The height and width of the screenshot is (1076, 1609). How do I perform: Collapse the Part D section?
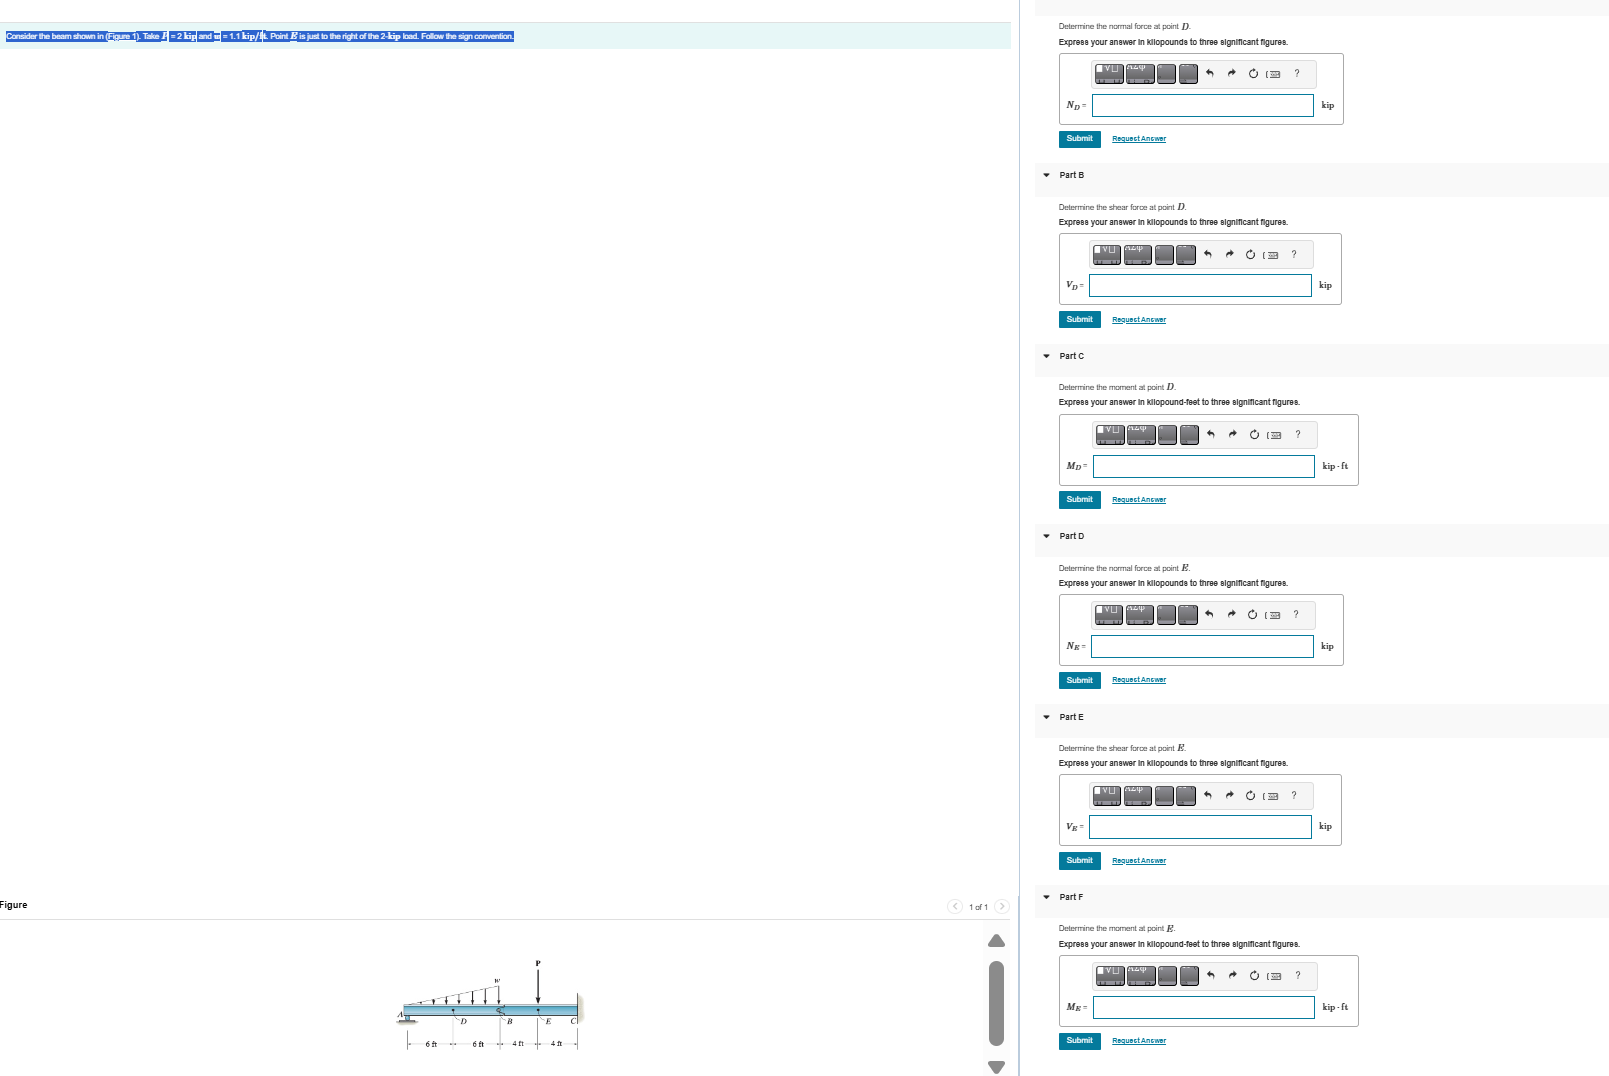1047,536
